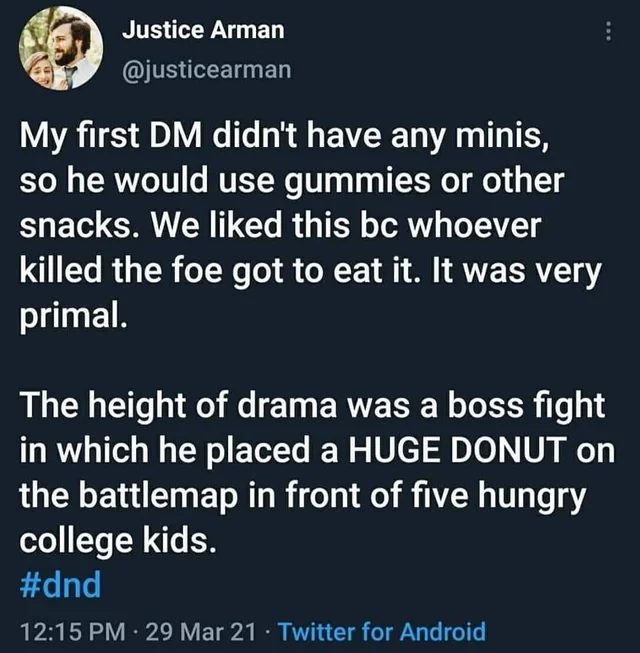Open the Justice Arman display name link
640x653 pixels.
click(x=203, y=30)
